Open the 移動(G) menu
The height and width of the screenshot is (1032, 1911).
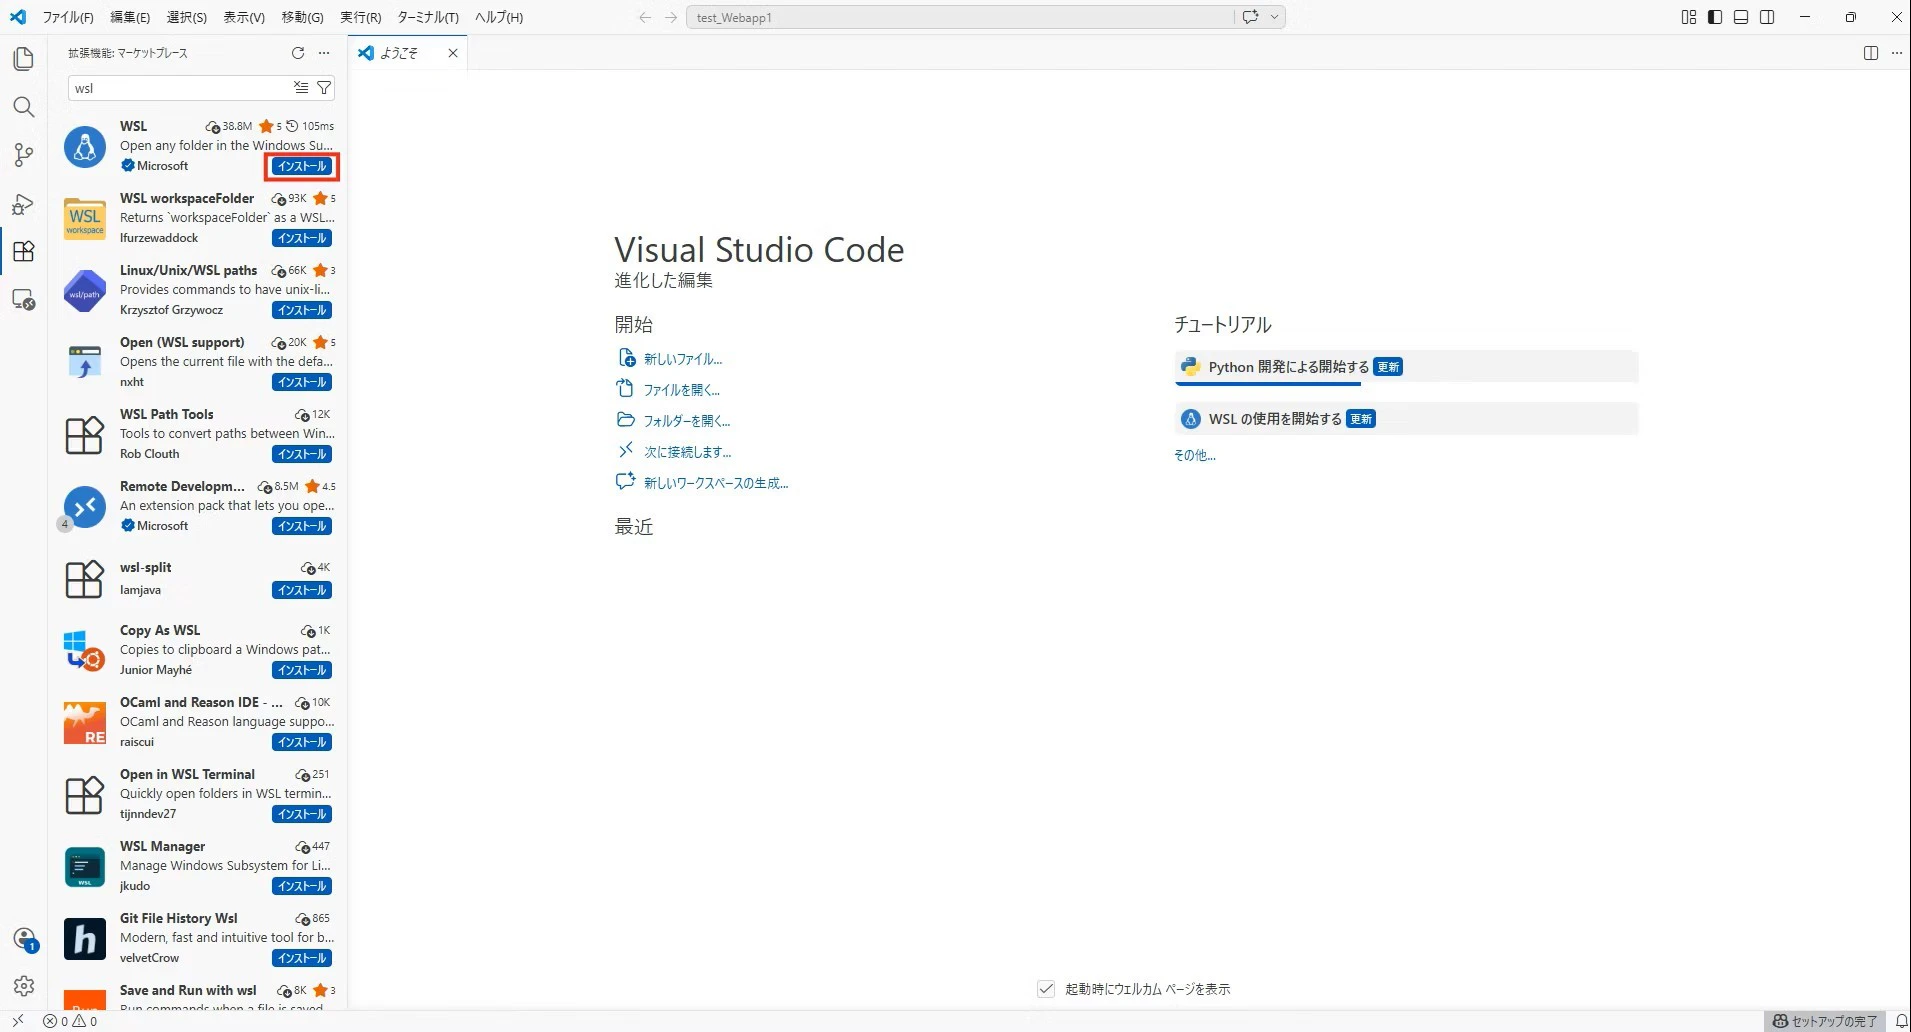pyautogui.click(x=302, y=17)
